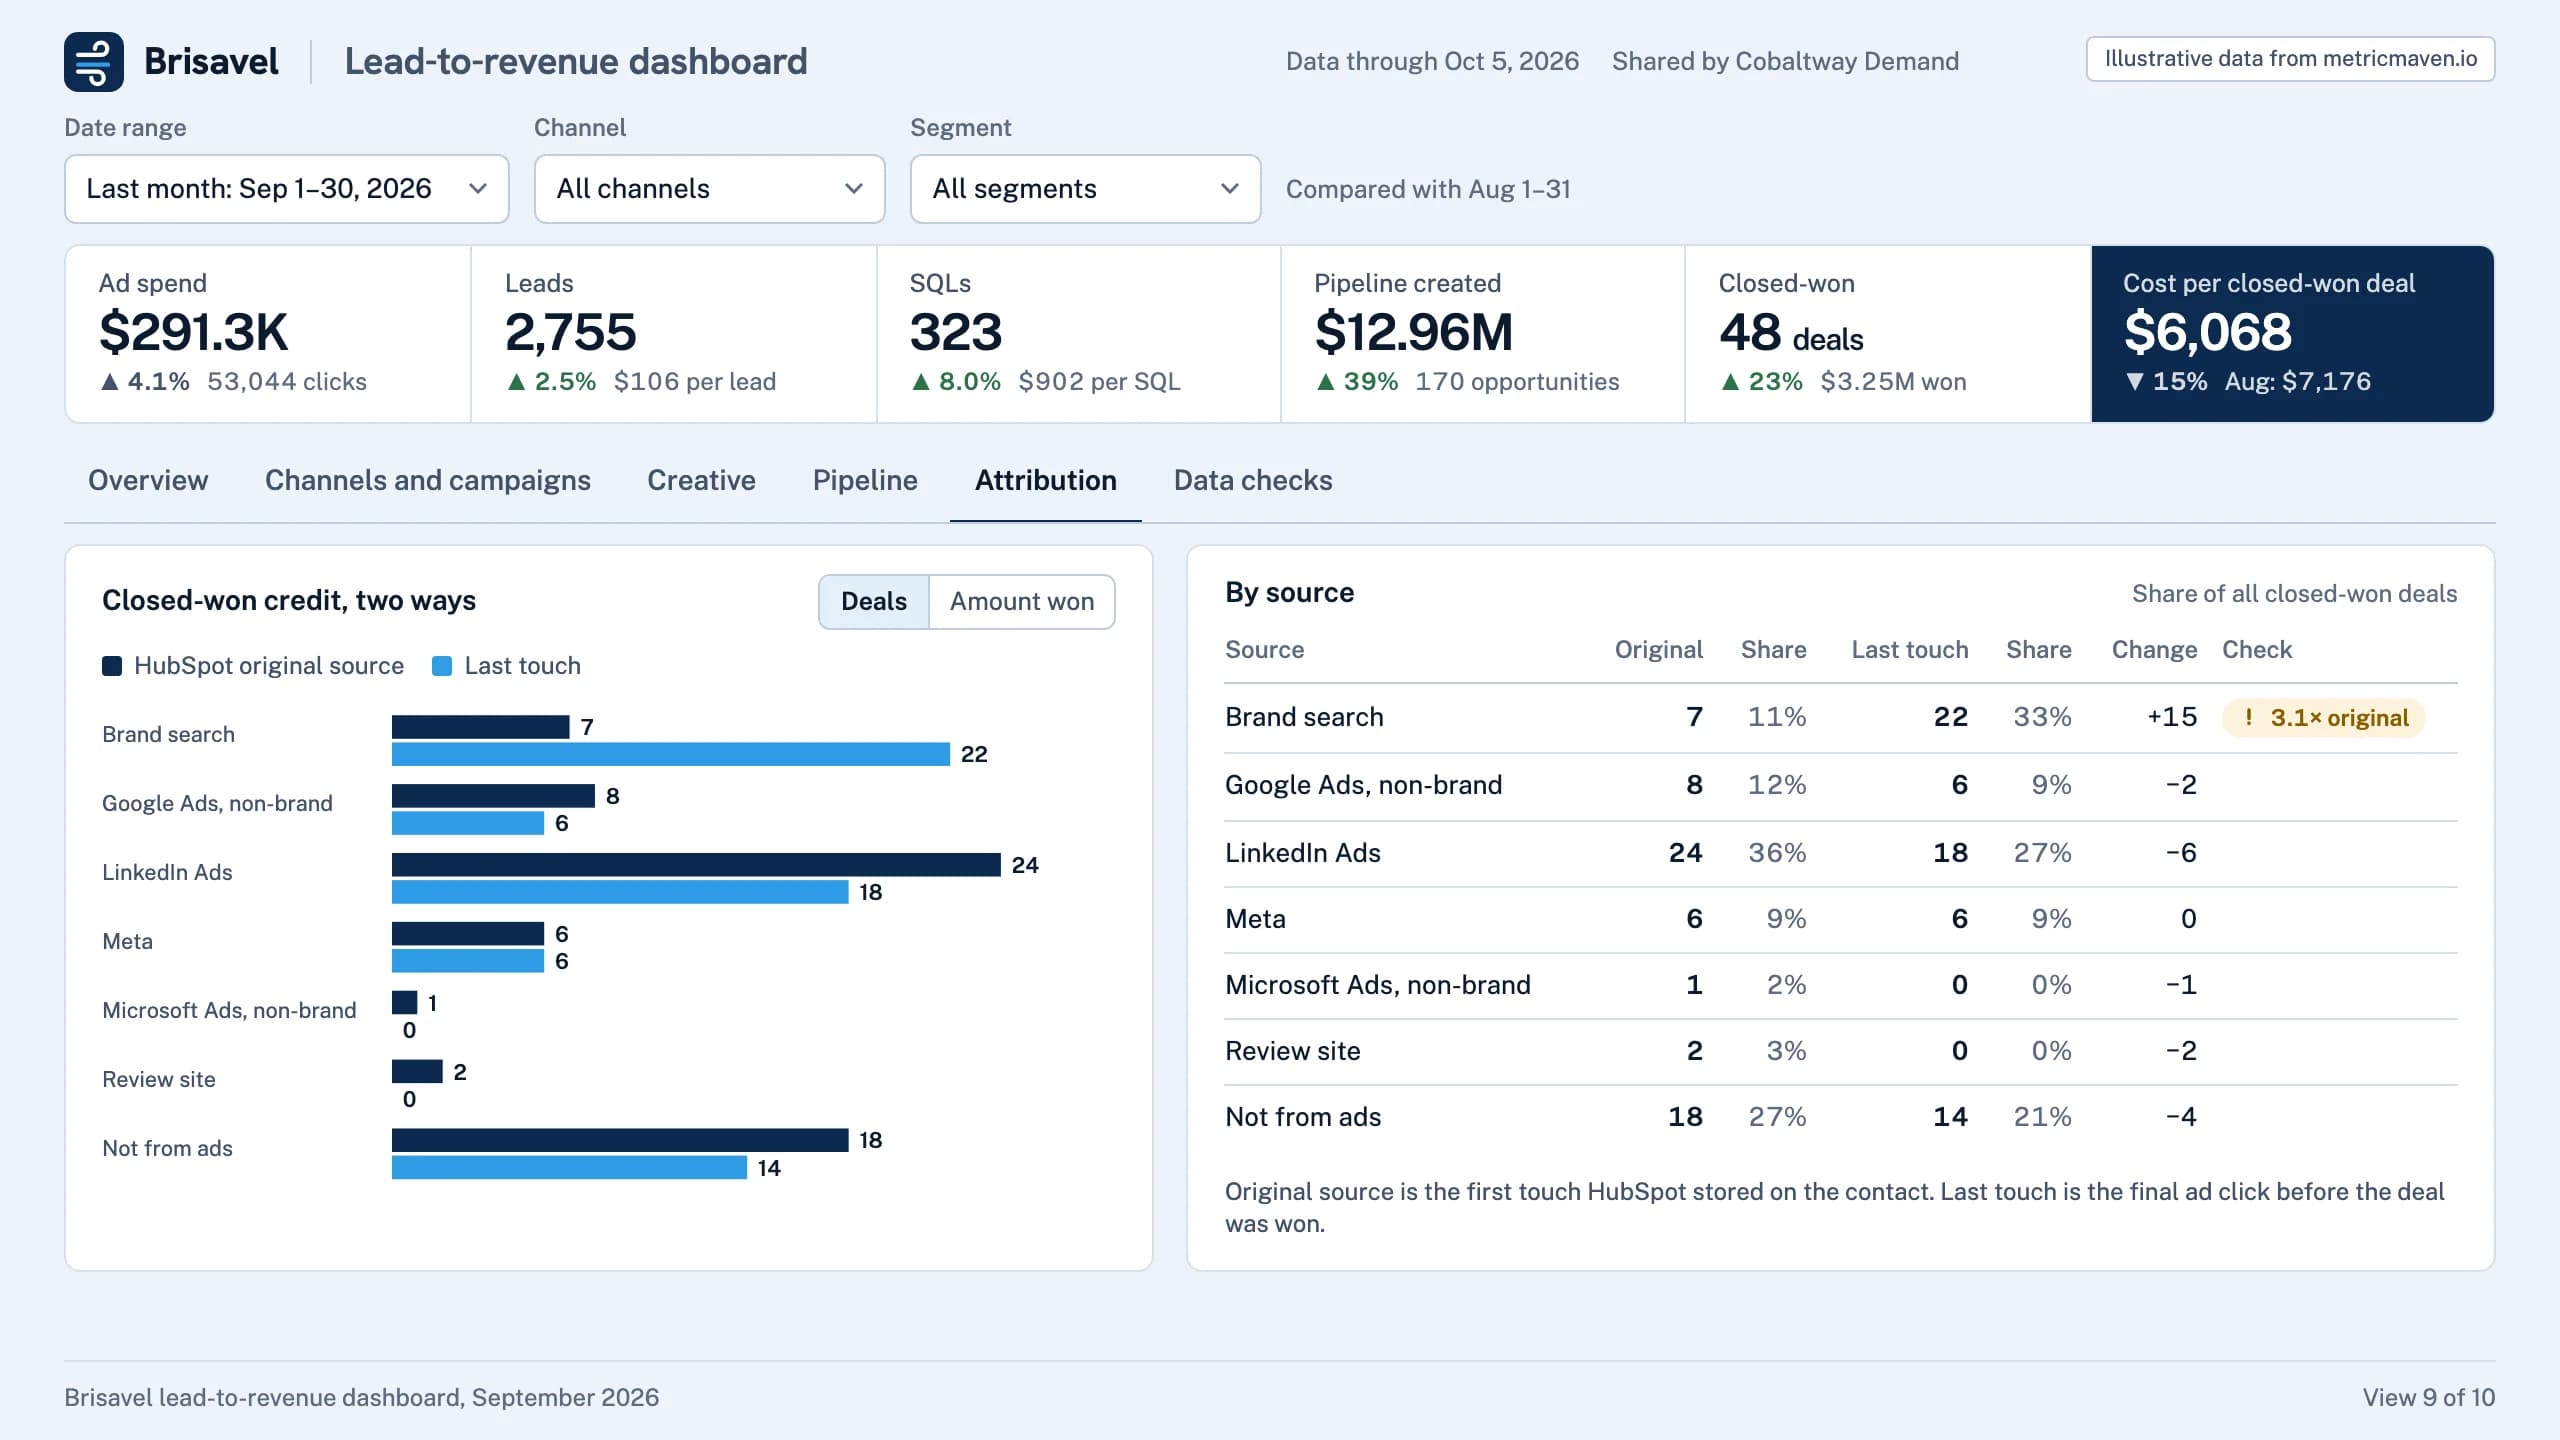Click the Last touch legend swatch
The height and width of the screenshot is (1440, 2560).
coord(442,666)
